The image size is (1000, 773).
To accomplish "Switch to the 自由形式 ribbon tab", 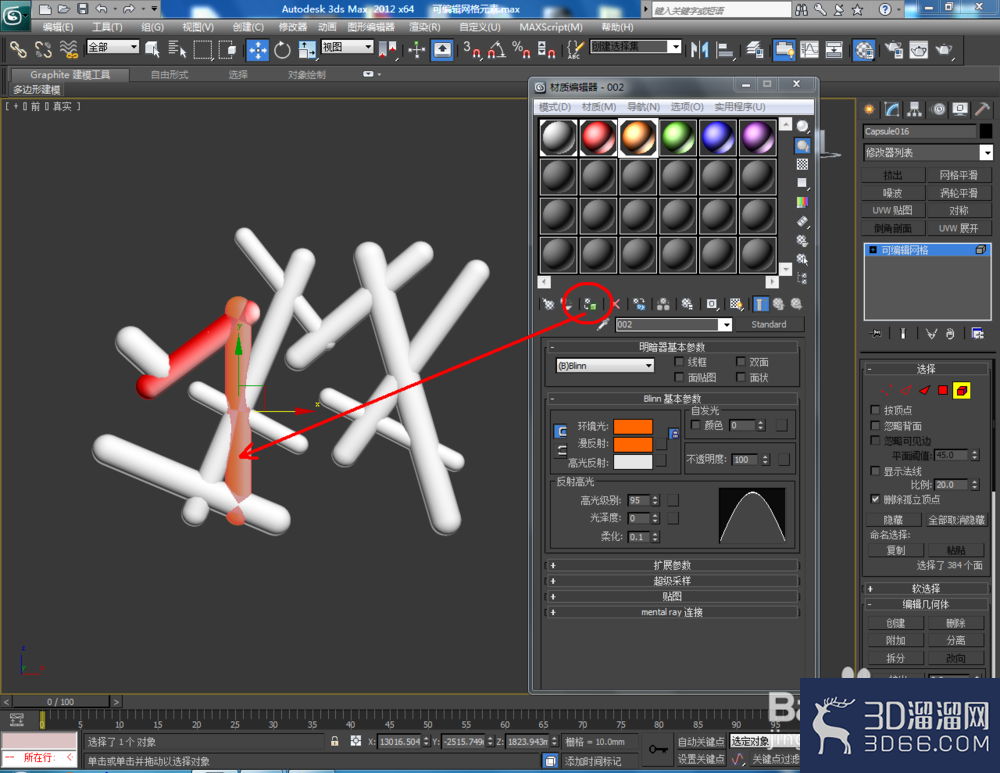I will pos(169,75).
